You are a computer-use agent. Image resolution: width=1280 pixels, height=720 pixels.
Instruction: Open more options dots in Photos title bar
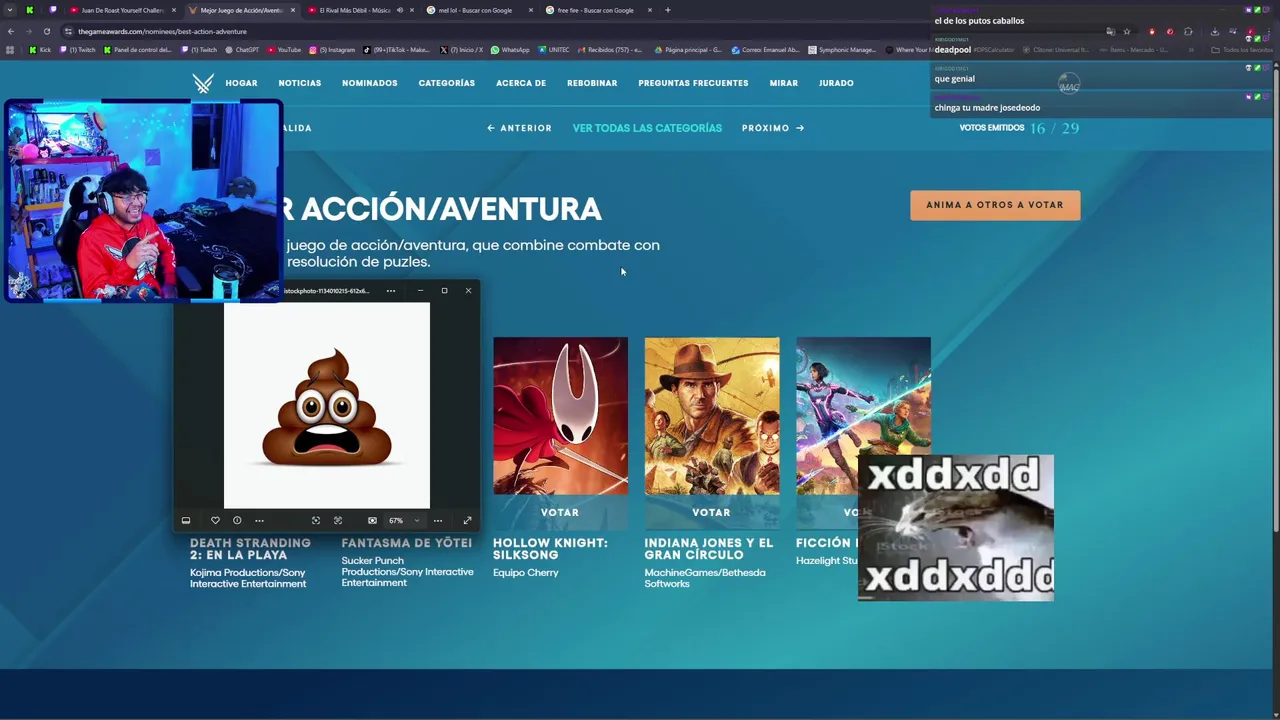(x=391, y=291)
